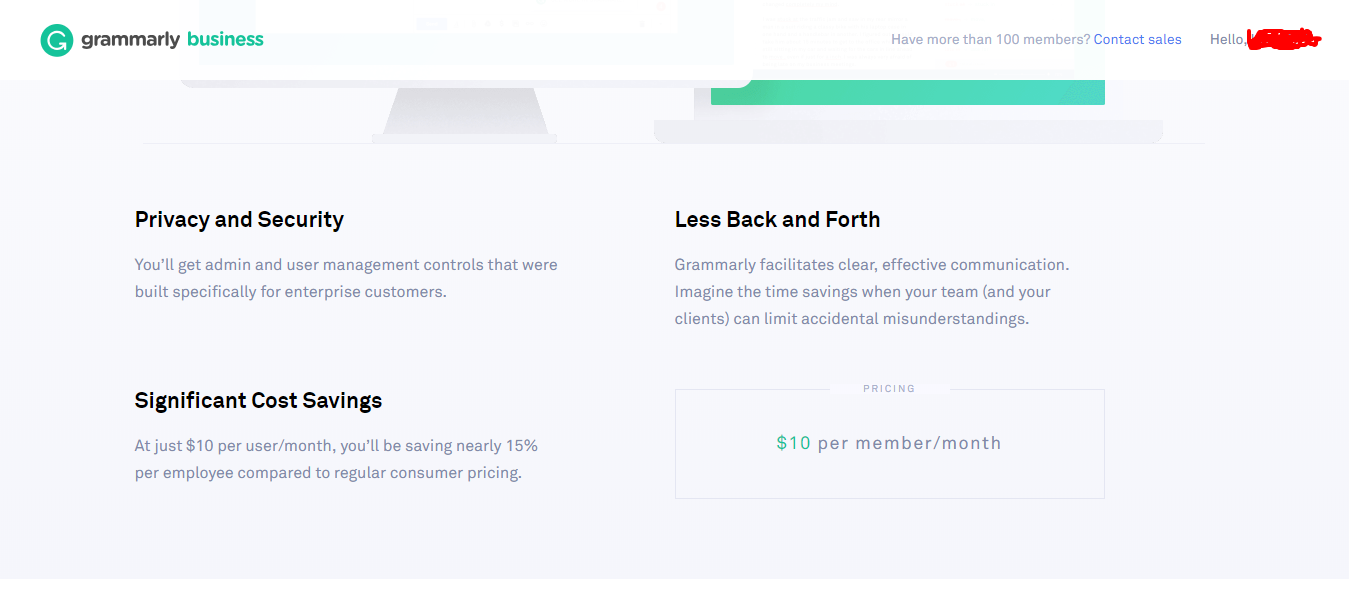Click the red-scribbled username in header

pyautogui.click(x=1284, y=40)
